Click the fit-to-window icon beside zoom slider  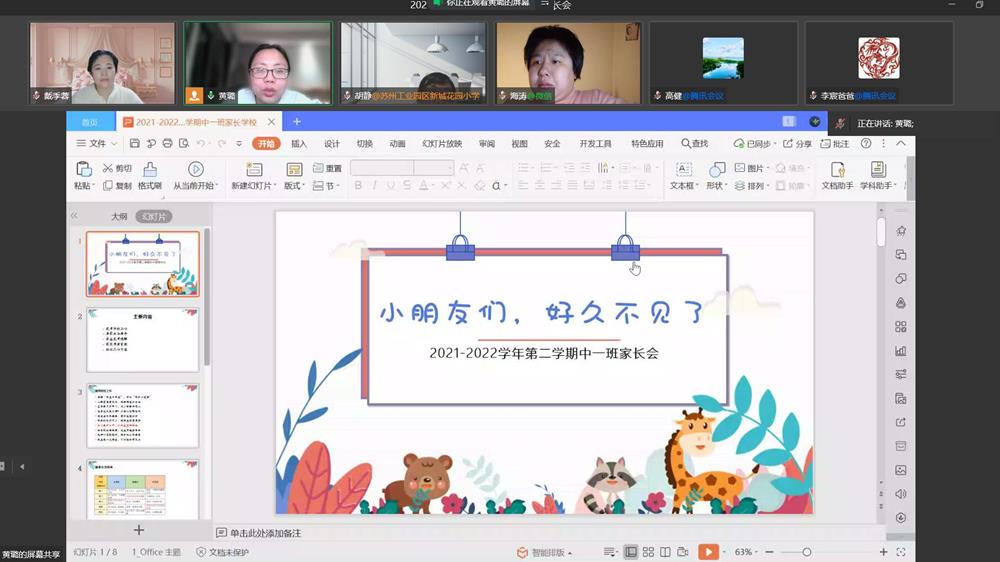(901, 552)
